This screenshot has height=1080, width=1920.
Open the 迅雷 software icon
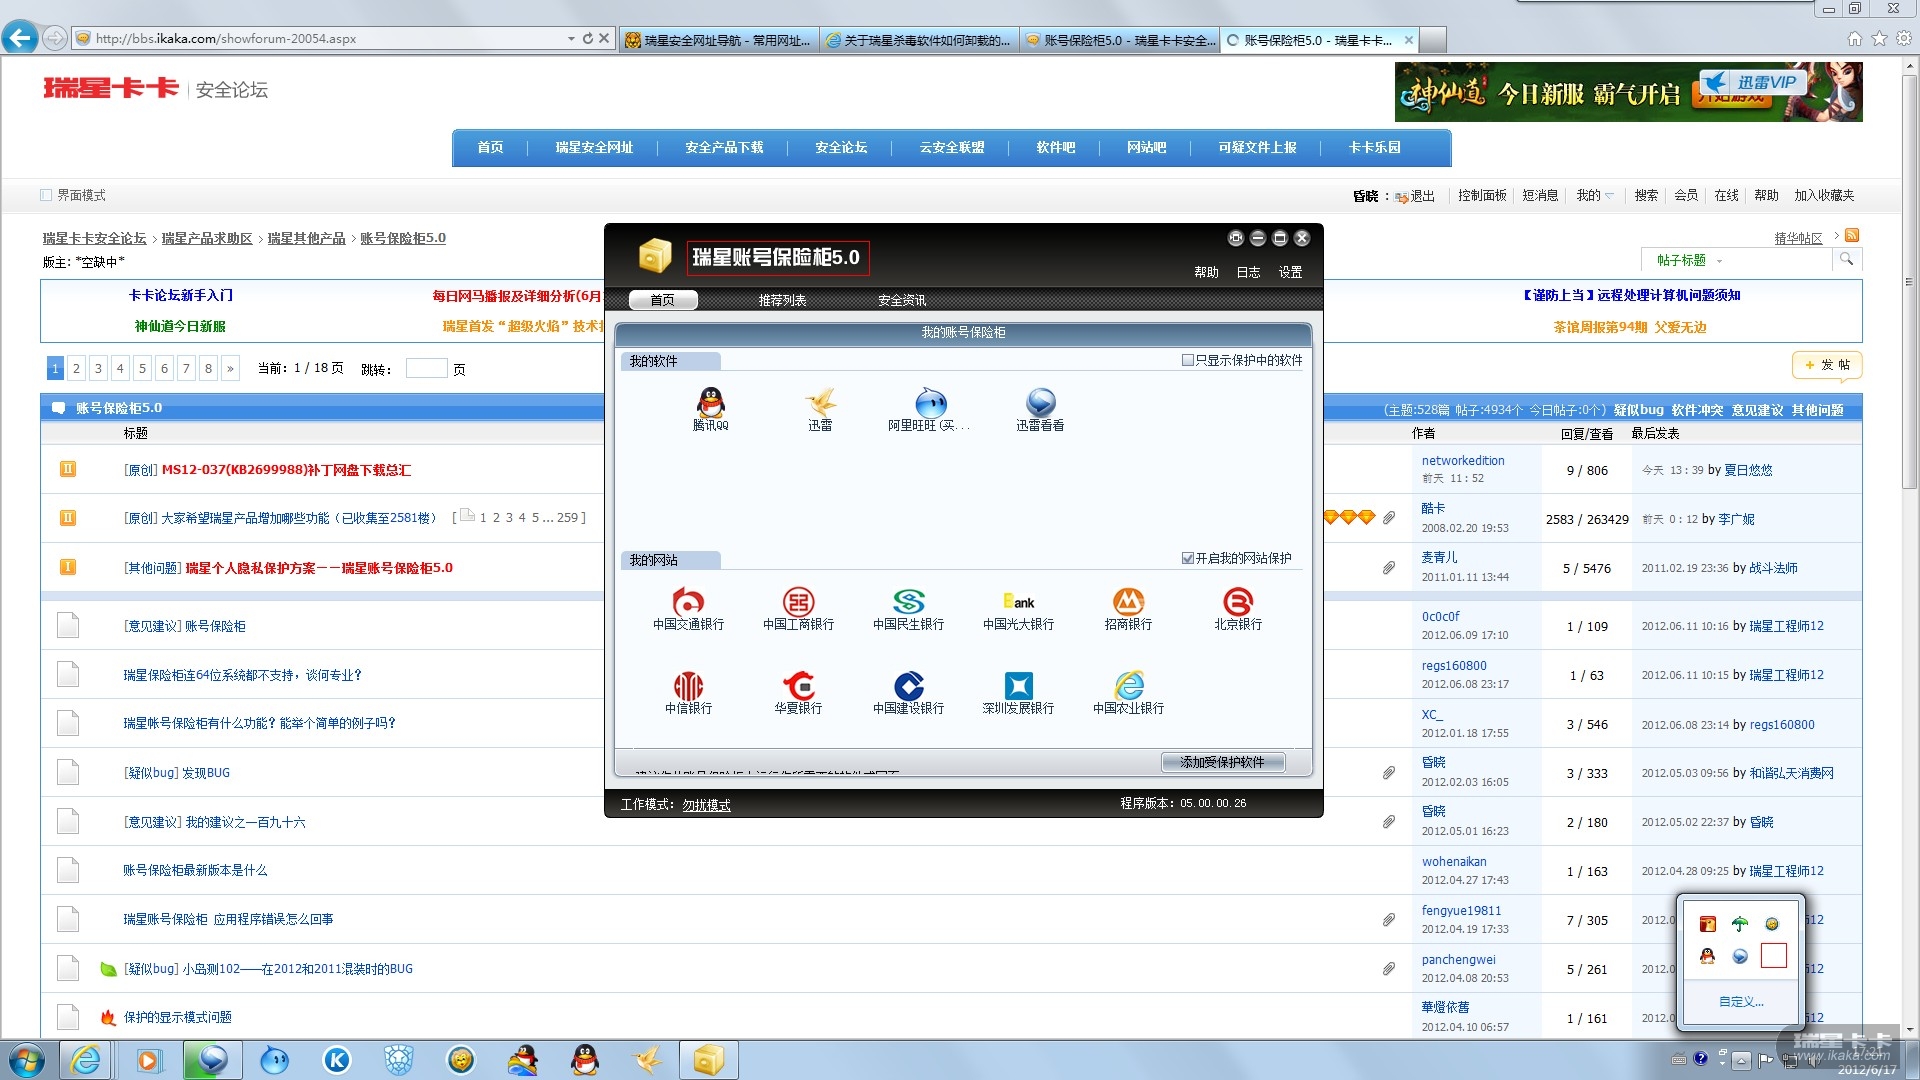point(820,403)
